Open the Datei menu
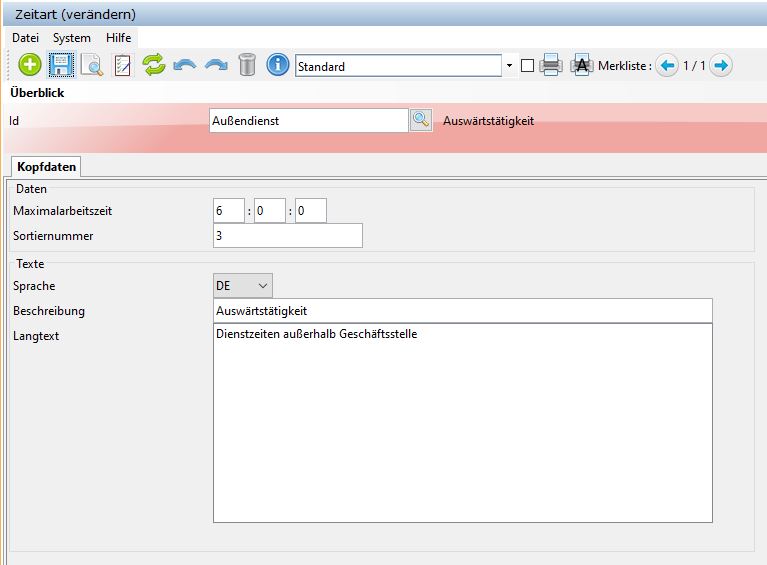 point(26,37)
